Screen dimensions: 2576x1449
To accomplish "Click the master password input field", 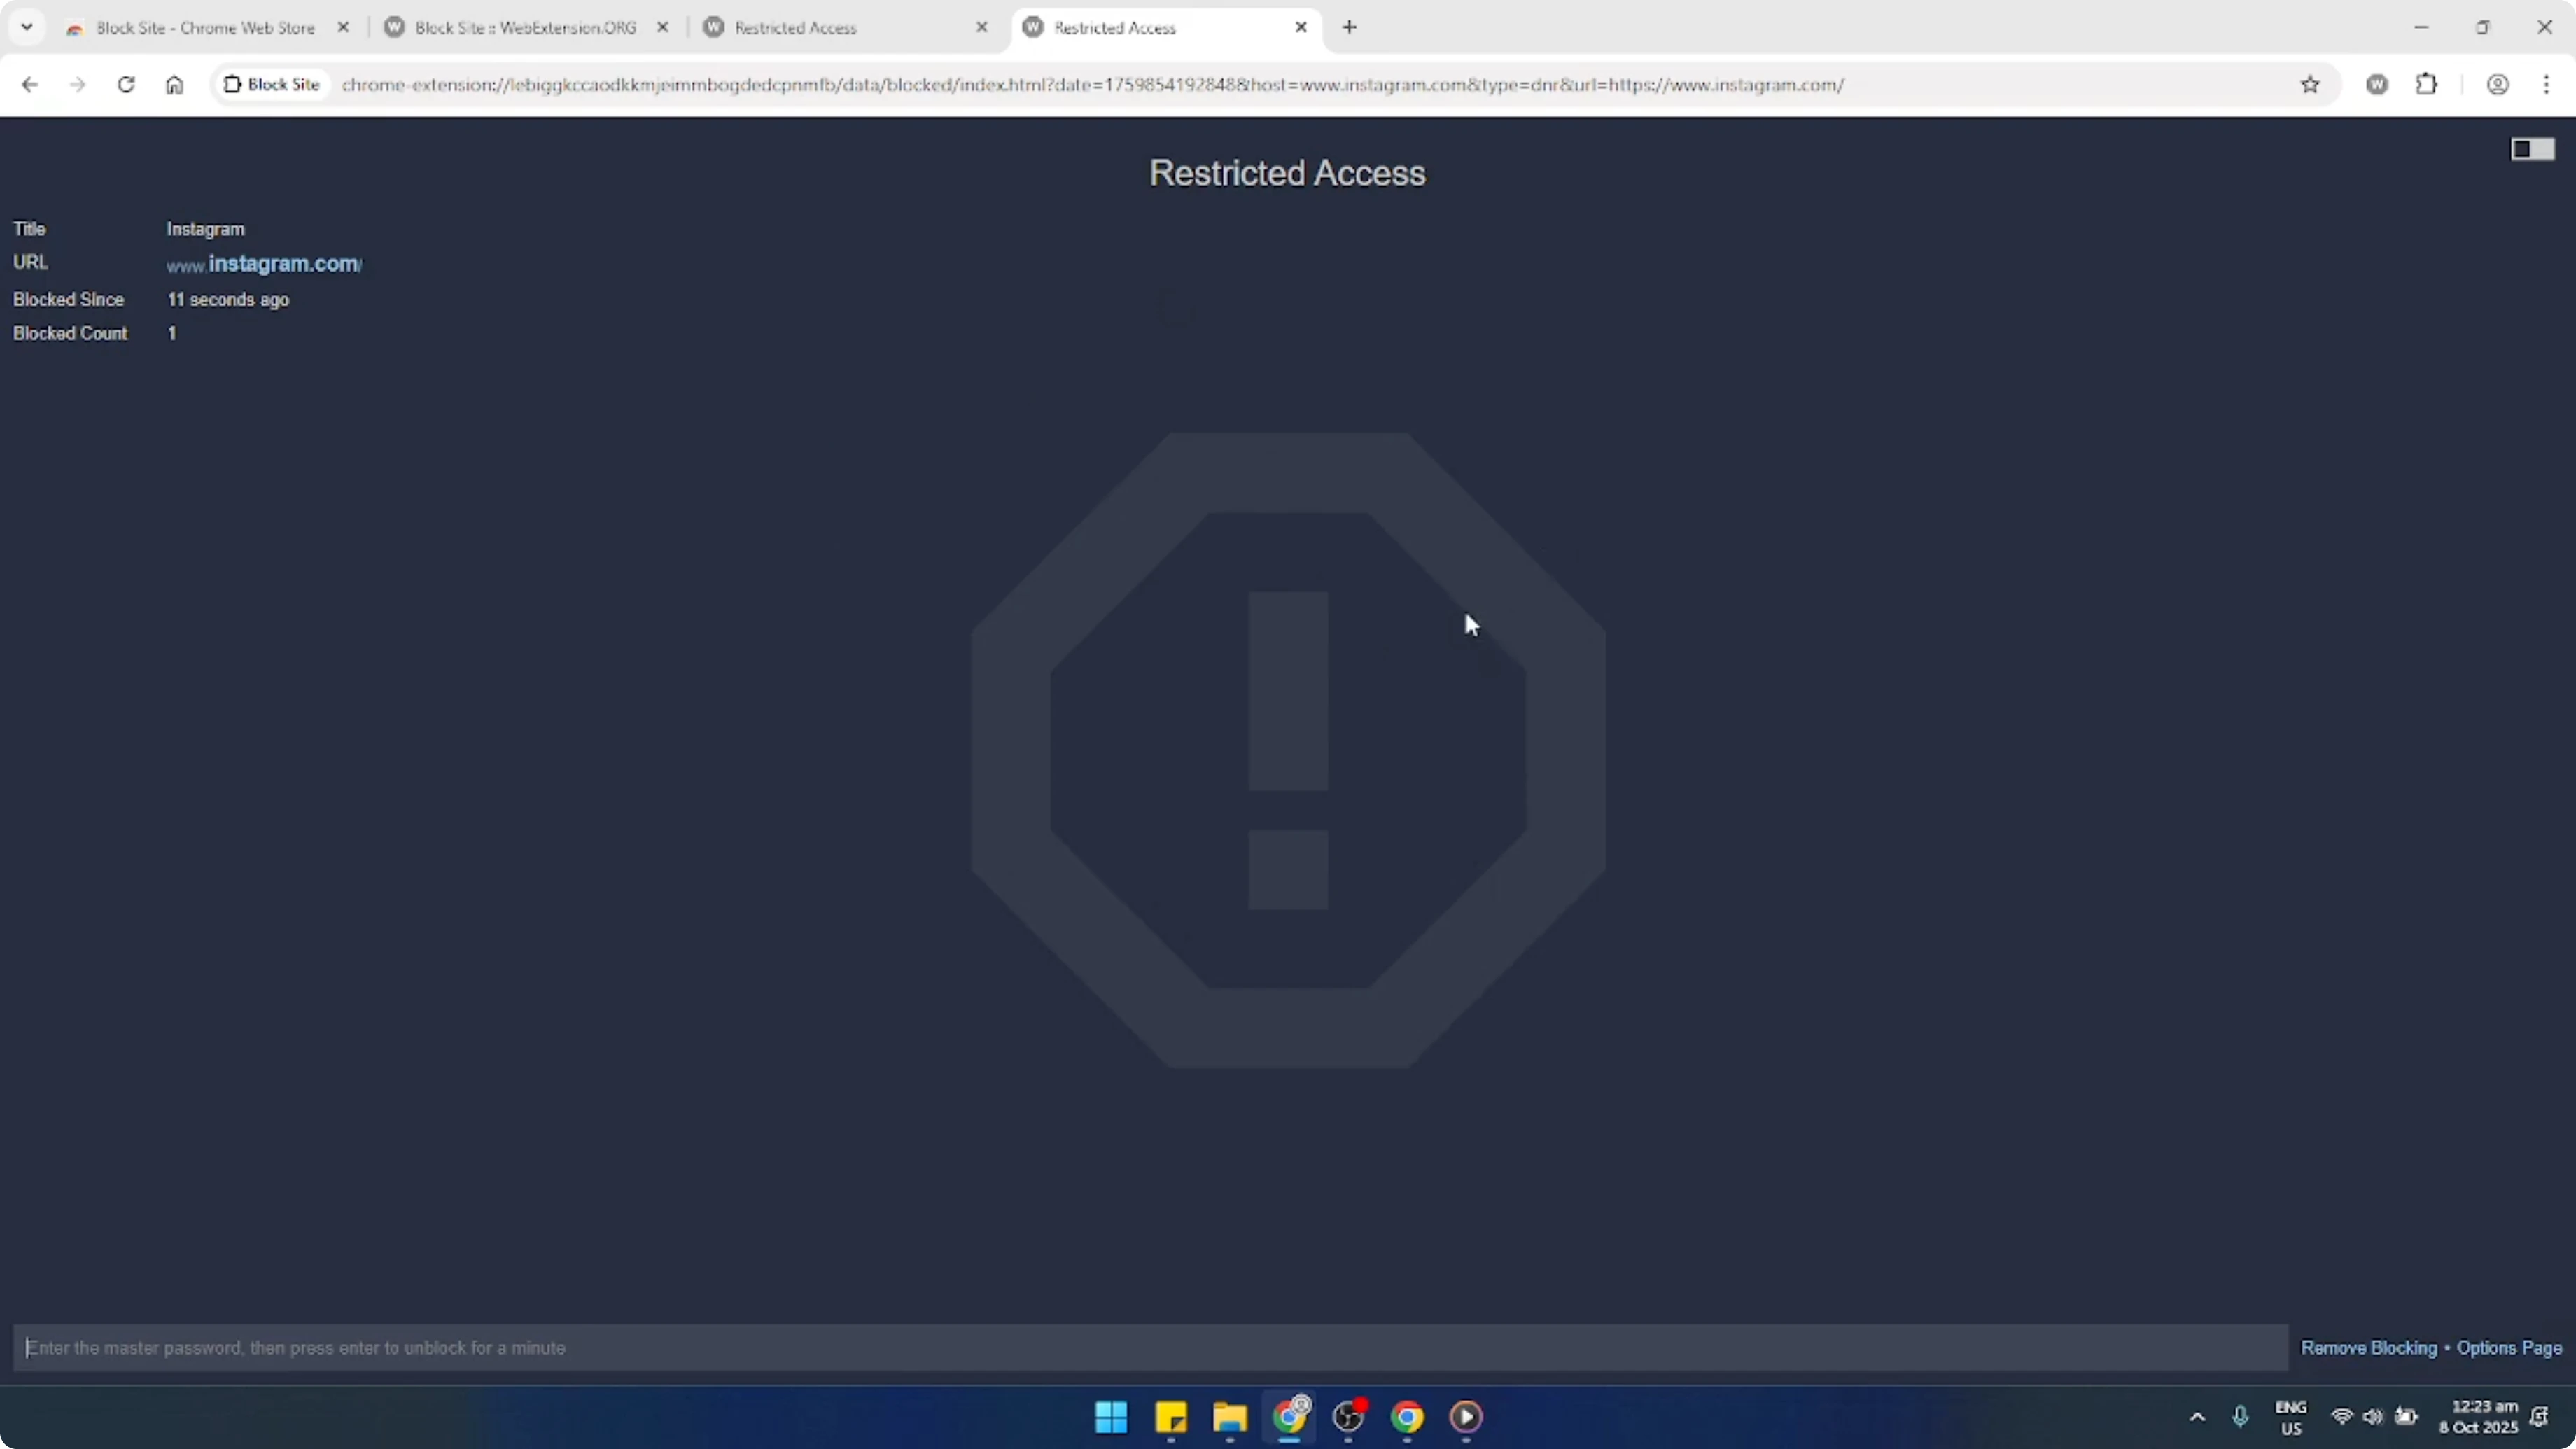I will click(1150, 1348).
